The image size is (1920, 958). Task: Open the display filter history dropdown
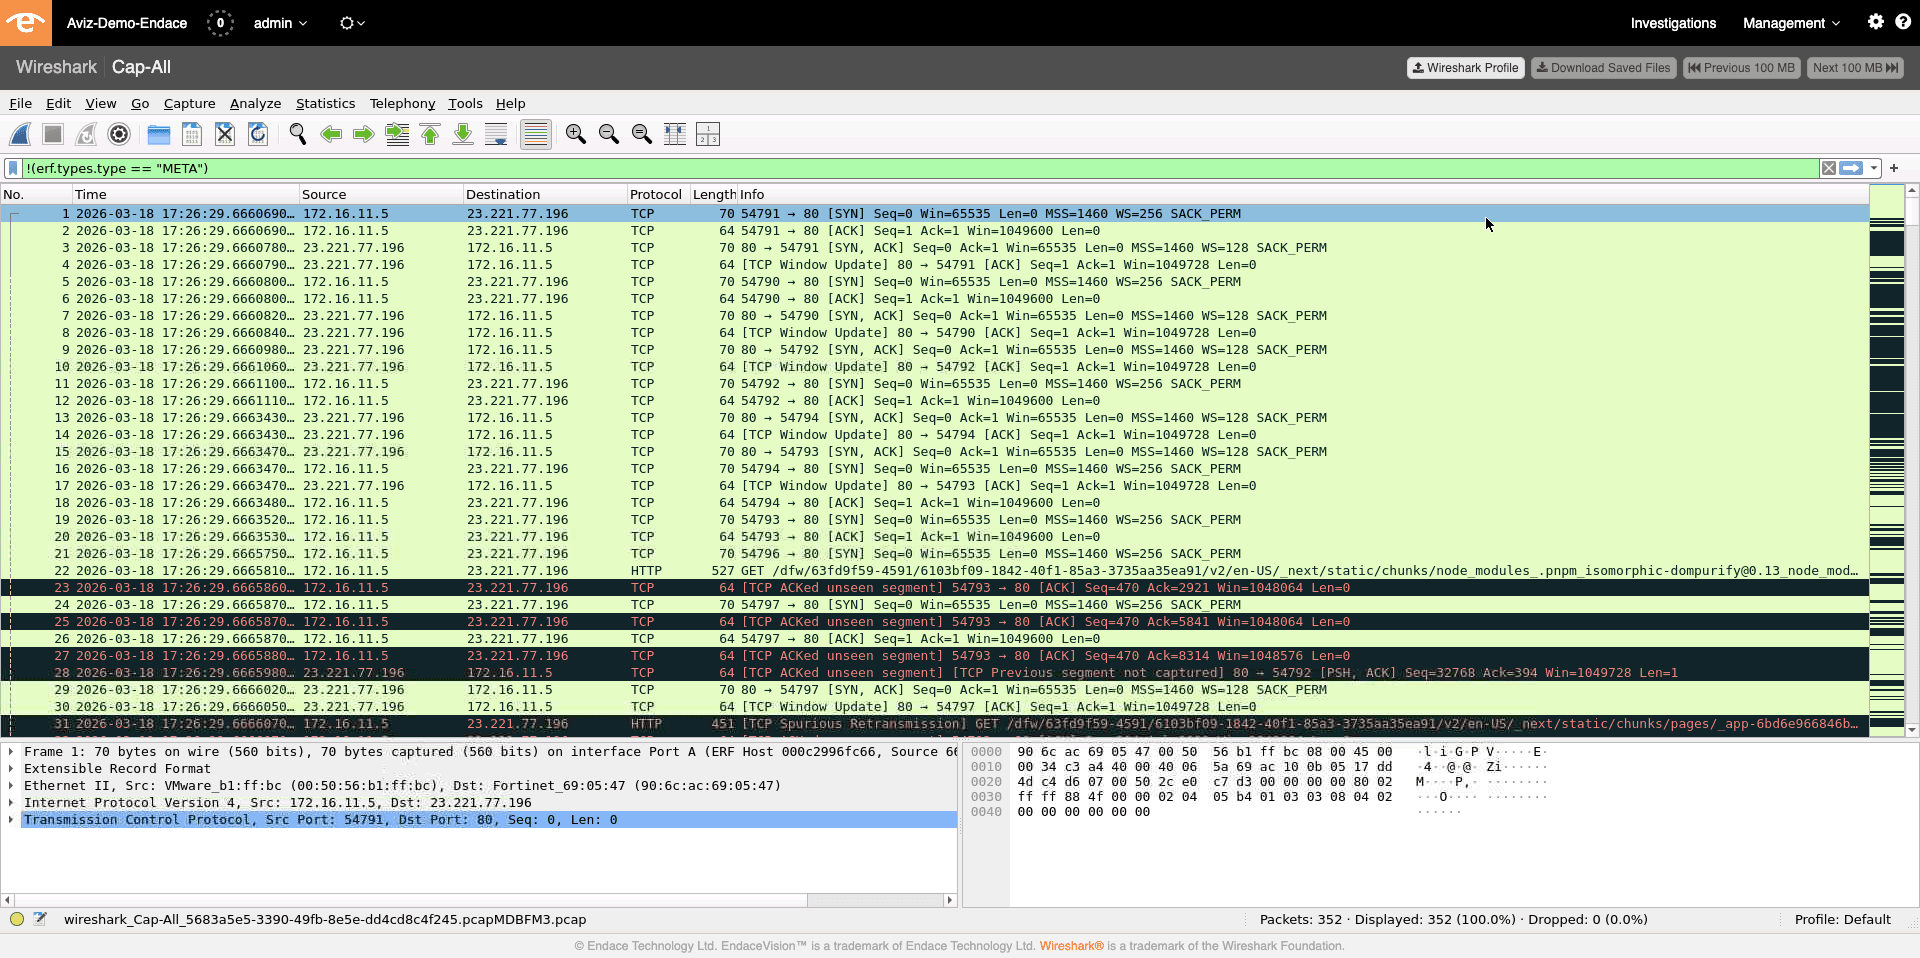1874,168
